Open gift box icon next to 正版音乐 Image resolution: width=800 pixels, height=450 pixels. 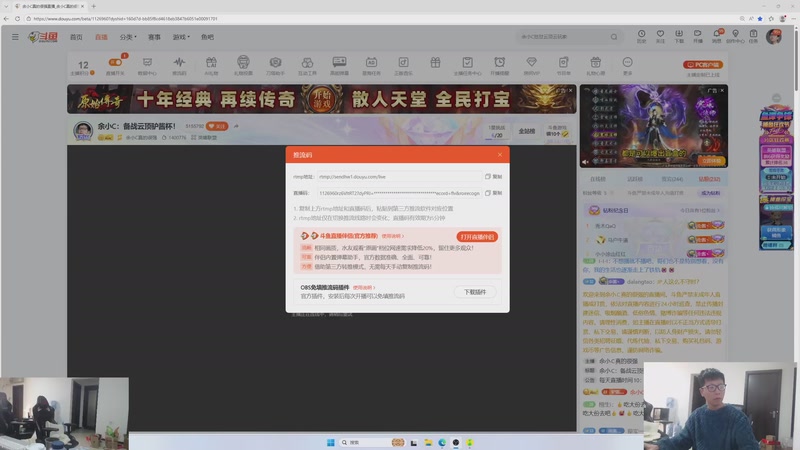point(435,63)
